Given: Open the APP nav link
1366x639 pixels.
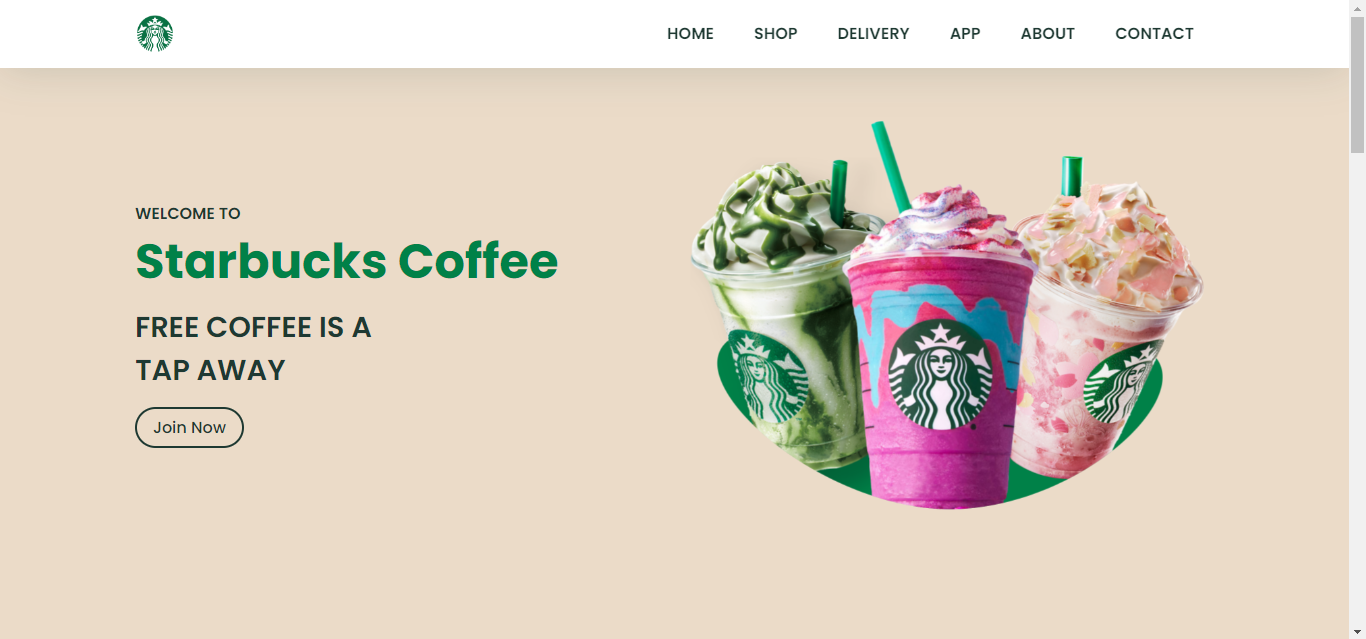Looking at the screenshot, I should click(x=965, y=34).
